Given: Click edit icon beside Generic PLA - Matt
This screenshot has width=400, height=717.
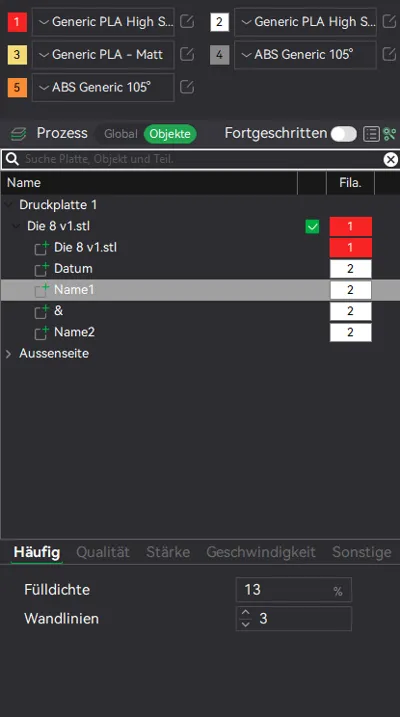Looking at the screenshot, I should coord(187,54).
